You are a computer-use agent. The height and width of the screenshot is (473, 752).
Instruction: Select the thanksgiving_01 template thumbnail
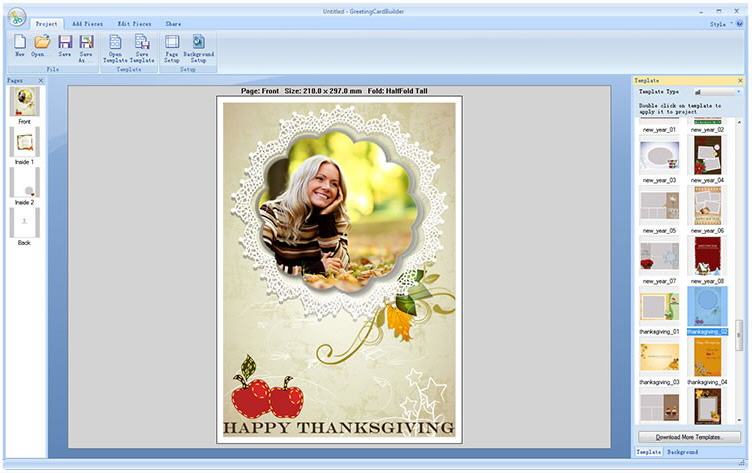coord(659,307)
